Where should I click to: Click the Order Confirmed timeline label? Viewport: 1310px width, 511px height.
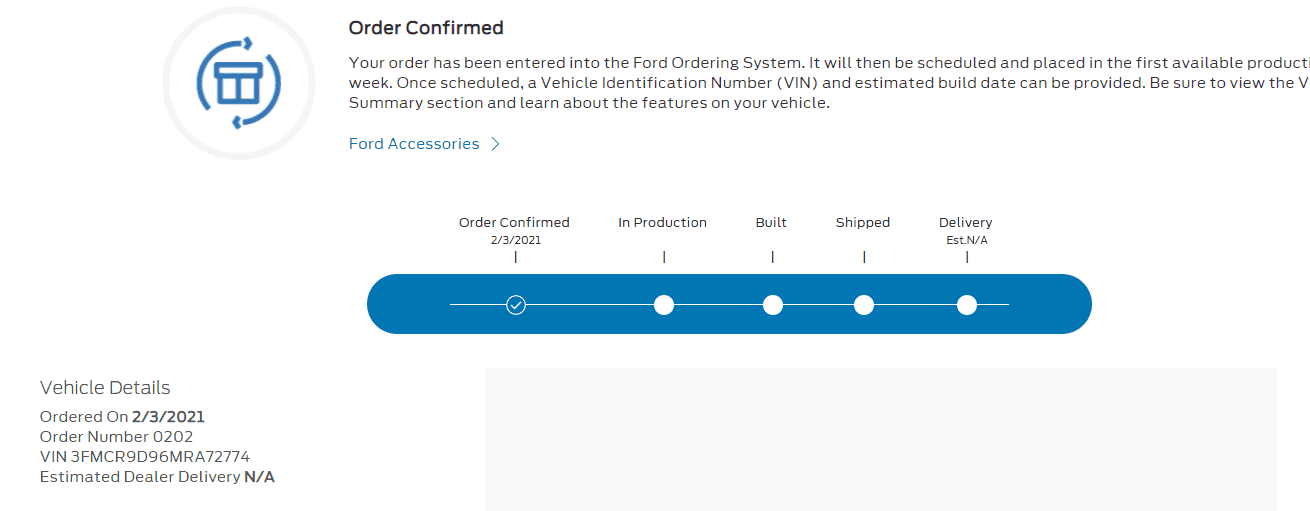[514, 223]
